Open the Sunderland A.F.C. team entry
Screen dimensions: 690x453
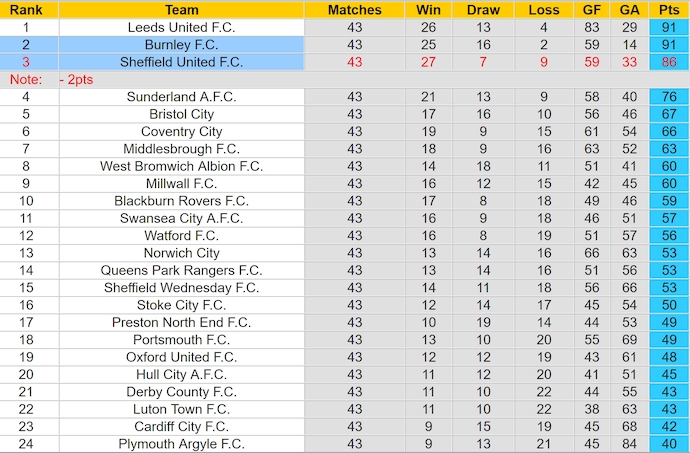click(181, 97)
